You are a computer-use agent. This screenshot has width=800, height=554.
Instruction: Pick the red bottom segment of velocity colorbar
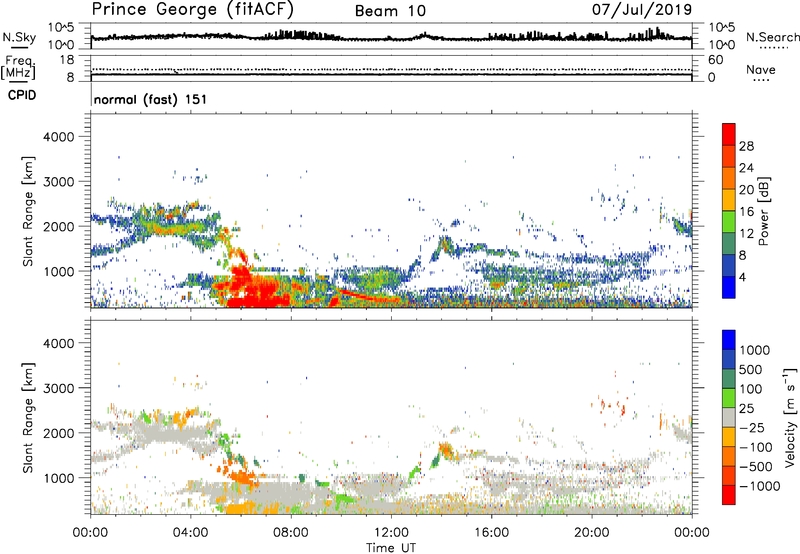click(729, 495)
